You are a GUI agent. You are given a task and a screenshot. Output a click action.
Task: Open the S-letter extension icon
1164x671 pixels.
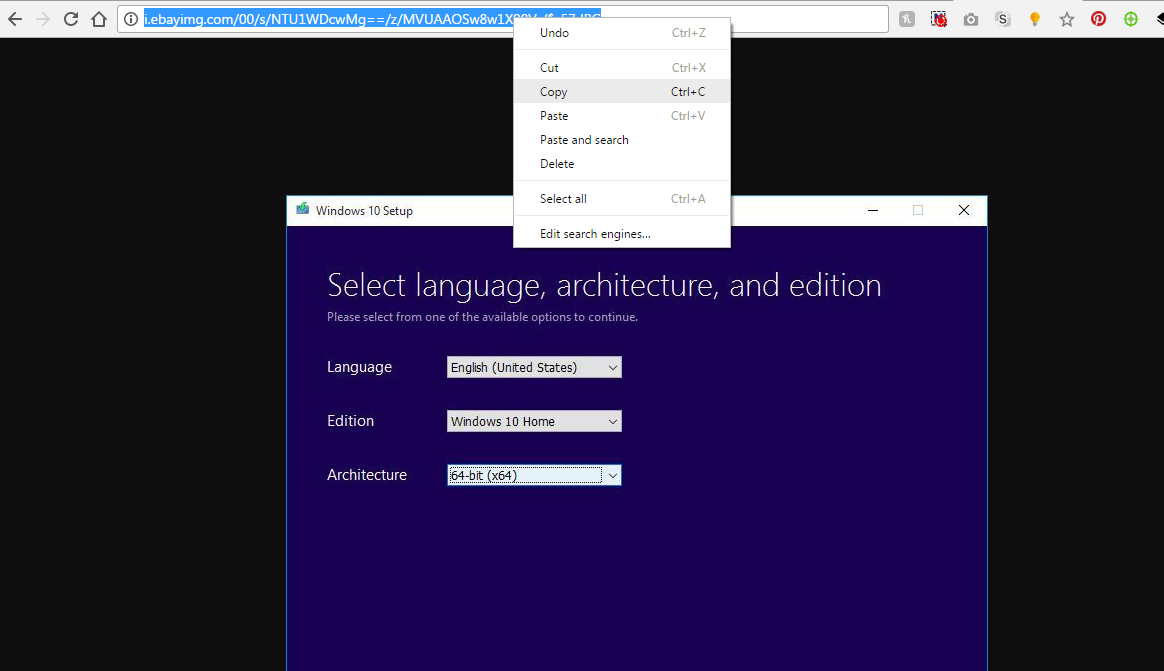pos(1002,19)
